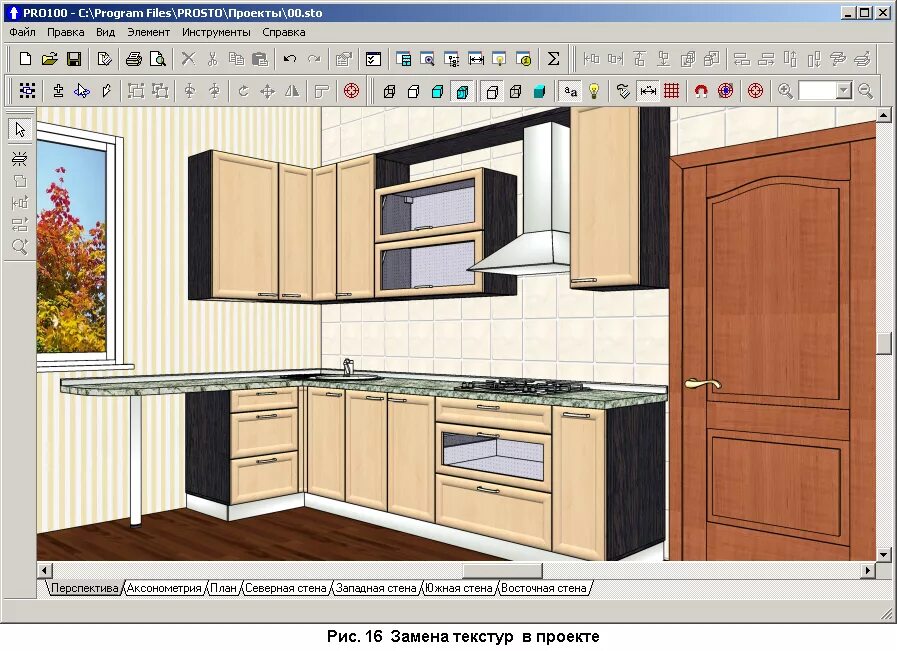The image size is (897, 651).
Task: Switch to the Аксонометрия tab
Action: click(x=164, y=588)
